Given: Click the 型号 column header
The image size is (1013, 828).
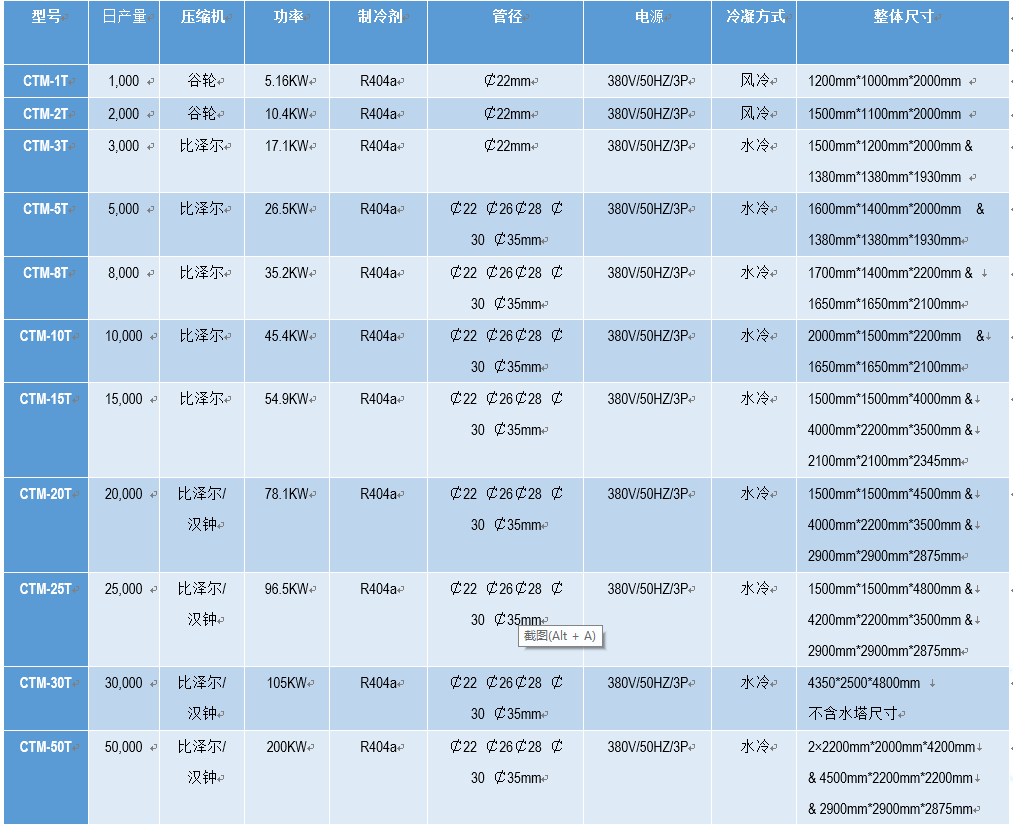Looking at the screenshot, I should coord(45,17).
